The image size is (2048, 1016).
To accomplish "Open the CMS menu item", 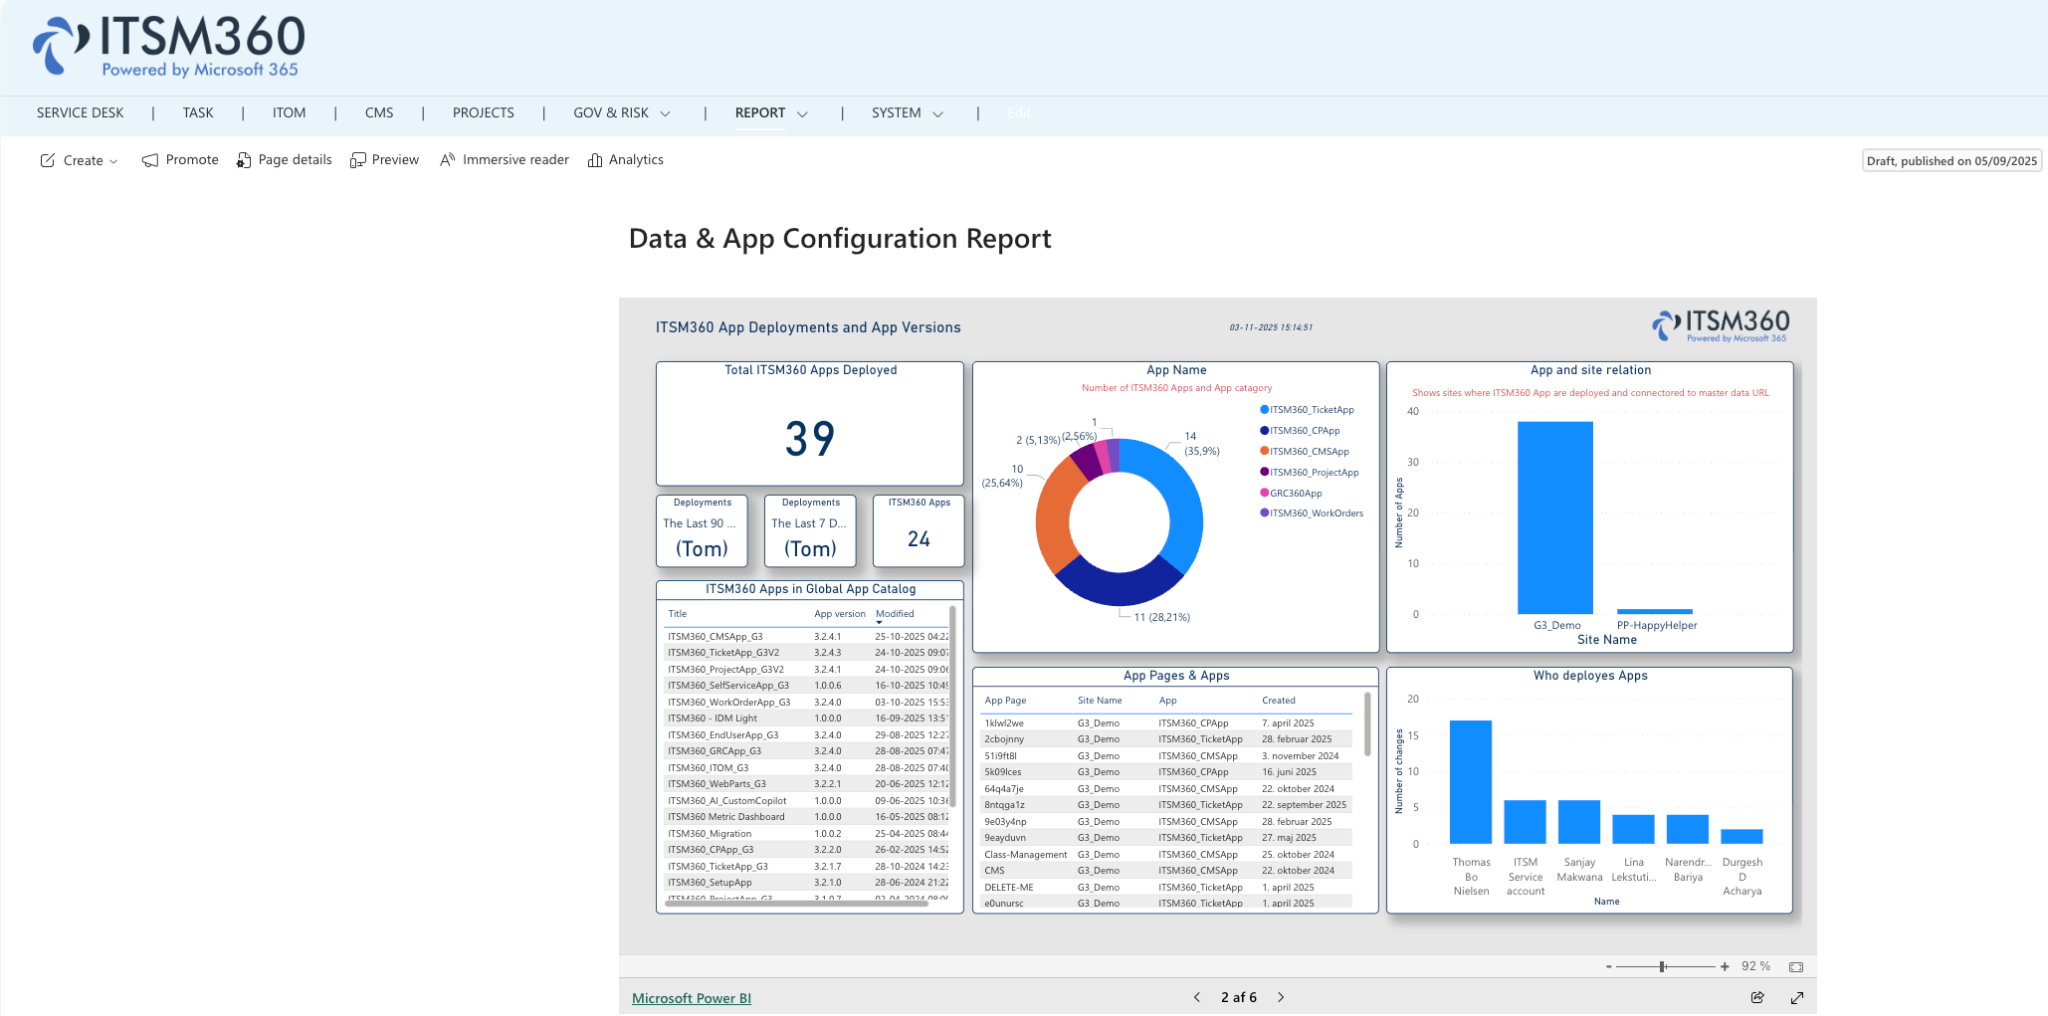I will pyautogui.click(x=379, y=113).
